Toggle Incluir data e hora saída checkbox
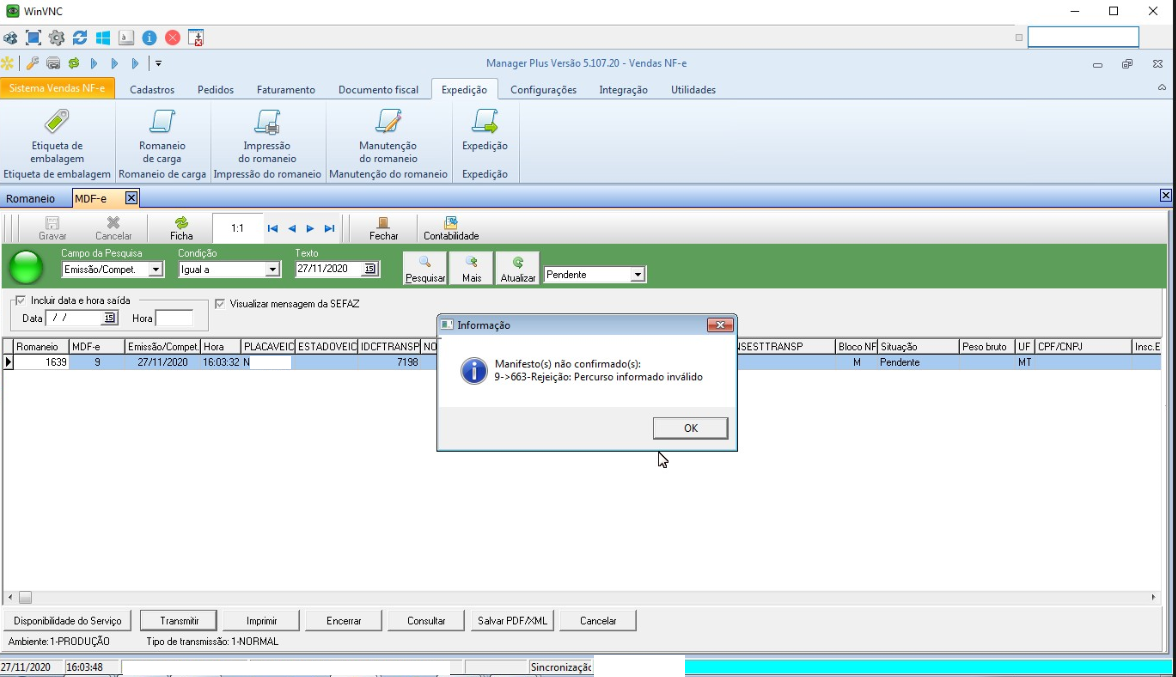 20,300
